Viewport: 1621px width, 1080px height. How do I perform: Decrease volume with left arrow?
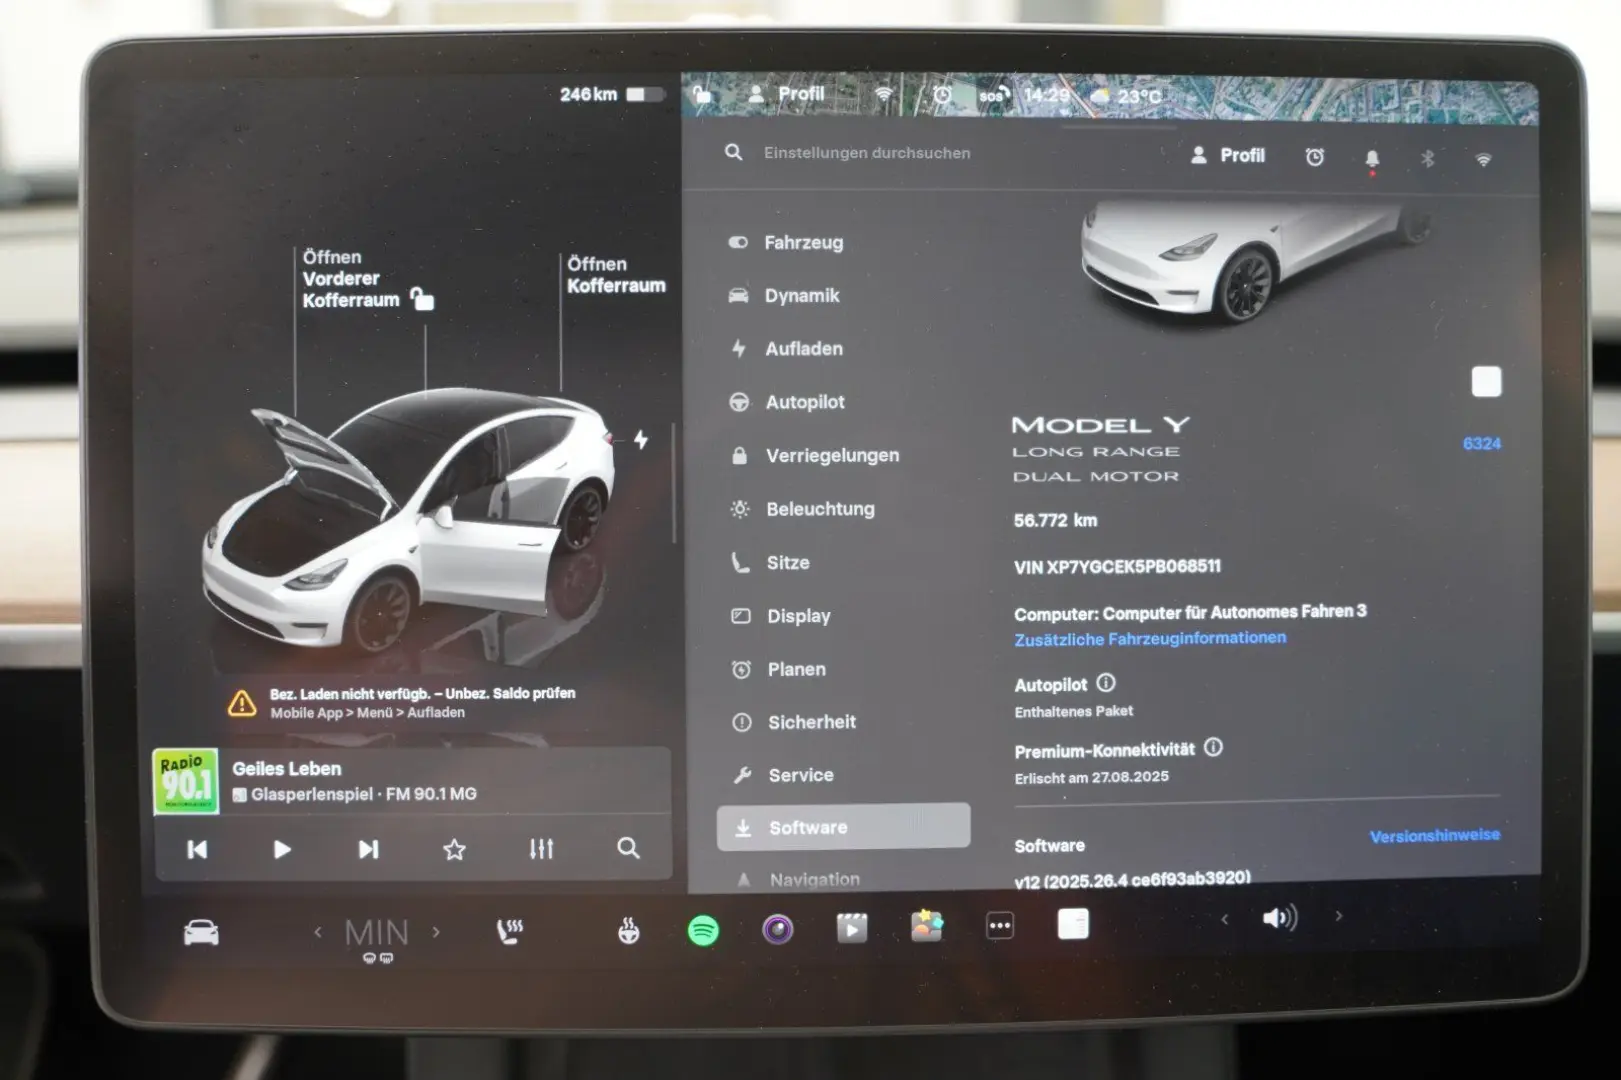click(1224, 919)
